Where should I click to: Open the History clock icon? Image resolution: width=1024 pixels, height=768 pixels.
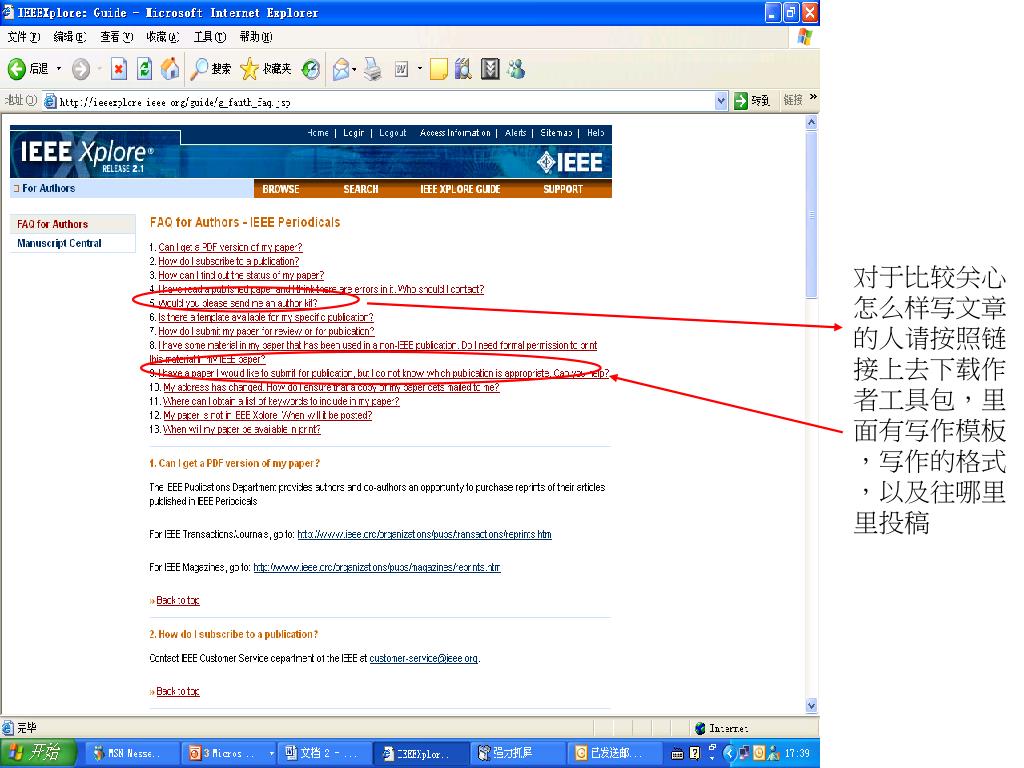pos(311,69)
